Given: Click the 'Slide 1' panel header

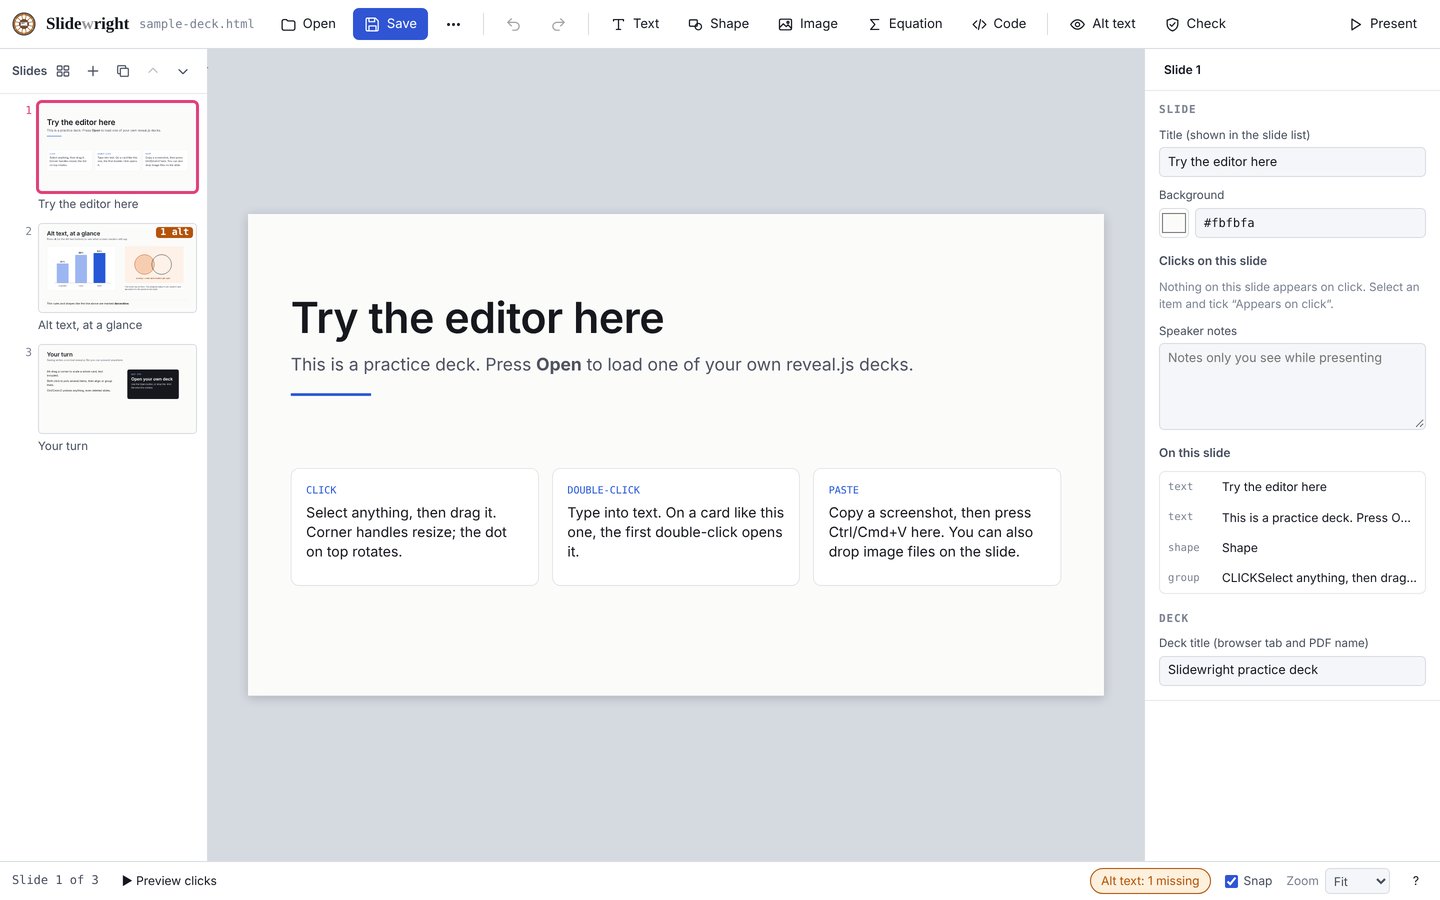Looking at the screenshot, I should pos(1182,70).
